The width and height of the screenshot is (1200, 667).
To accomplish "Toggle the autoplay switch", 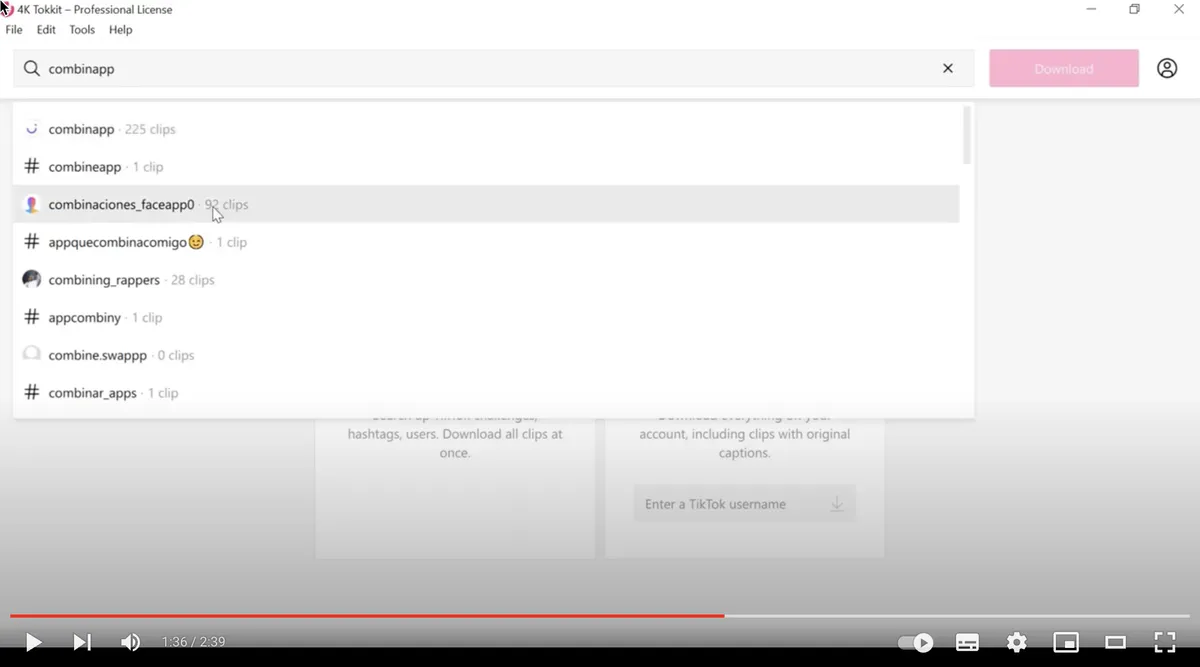I will click(915, 642).
